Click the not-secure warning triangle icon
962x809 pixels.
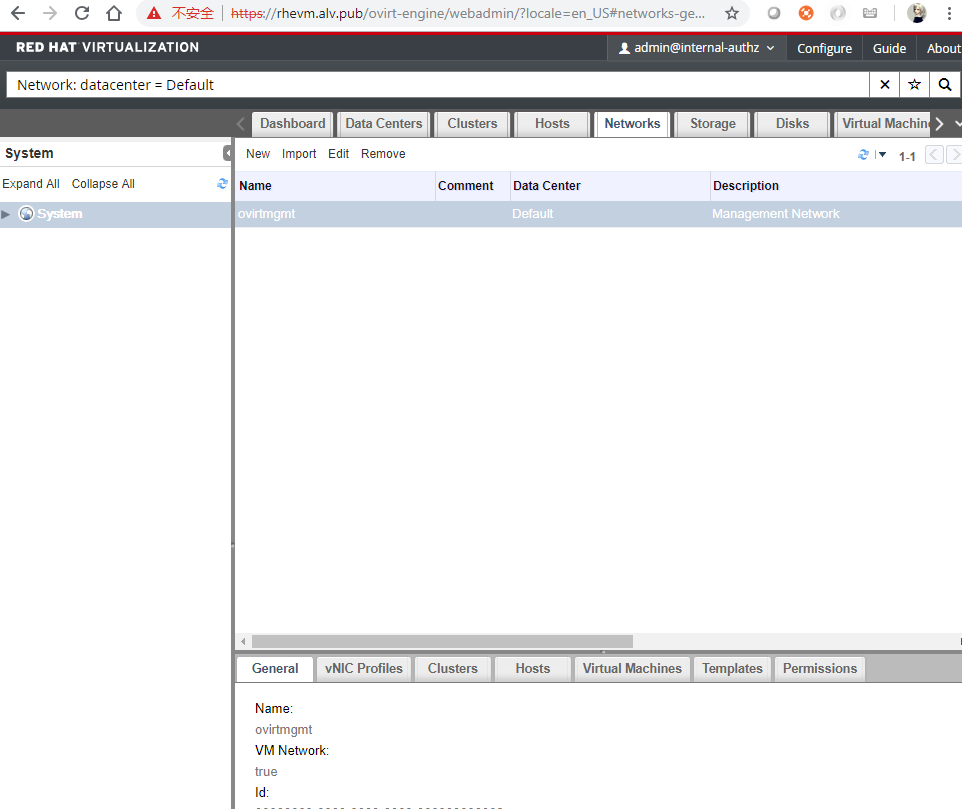[153, 13]
